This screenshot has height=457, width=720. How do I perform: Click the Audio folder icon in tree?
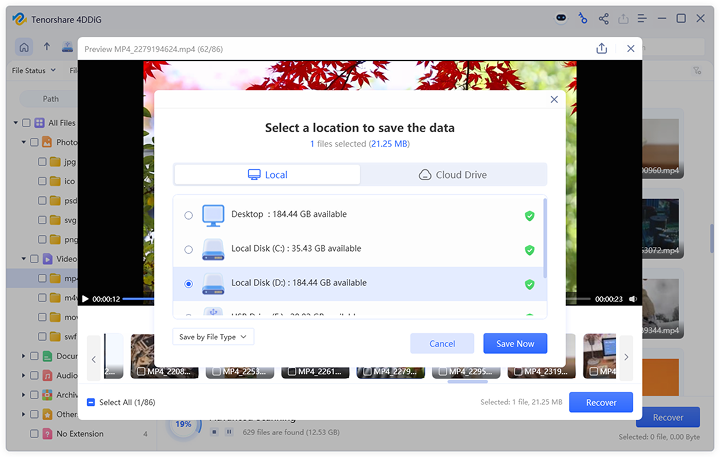47,376
